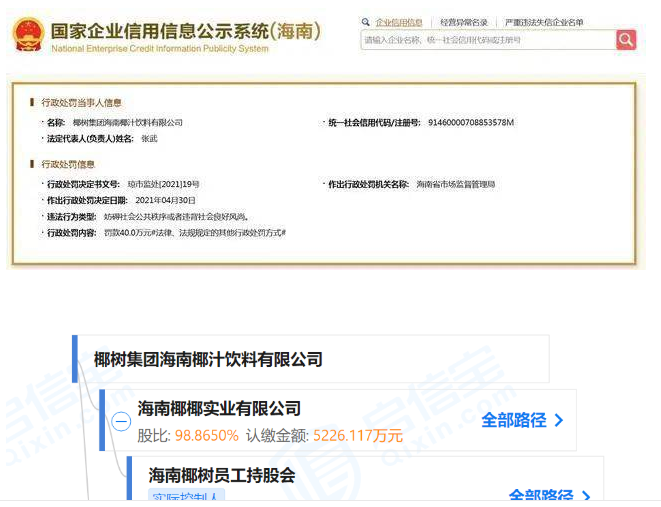The image size is (661, 507).
Task: Open 全部路径 for 海南椰椰实业有限公司
Action: pyautogui.click(x=514, y=420)
